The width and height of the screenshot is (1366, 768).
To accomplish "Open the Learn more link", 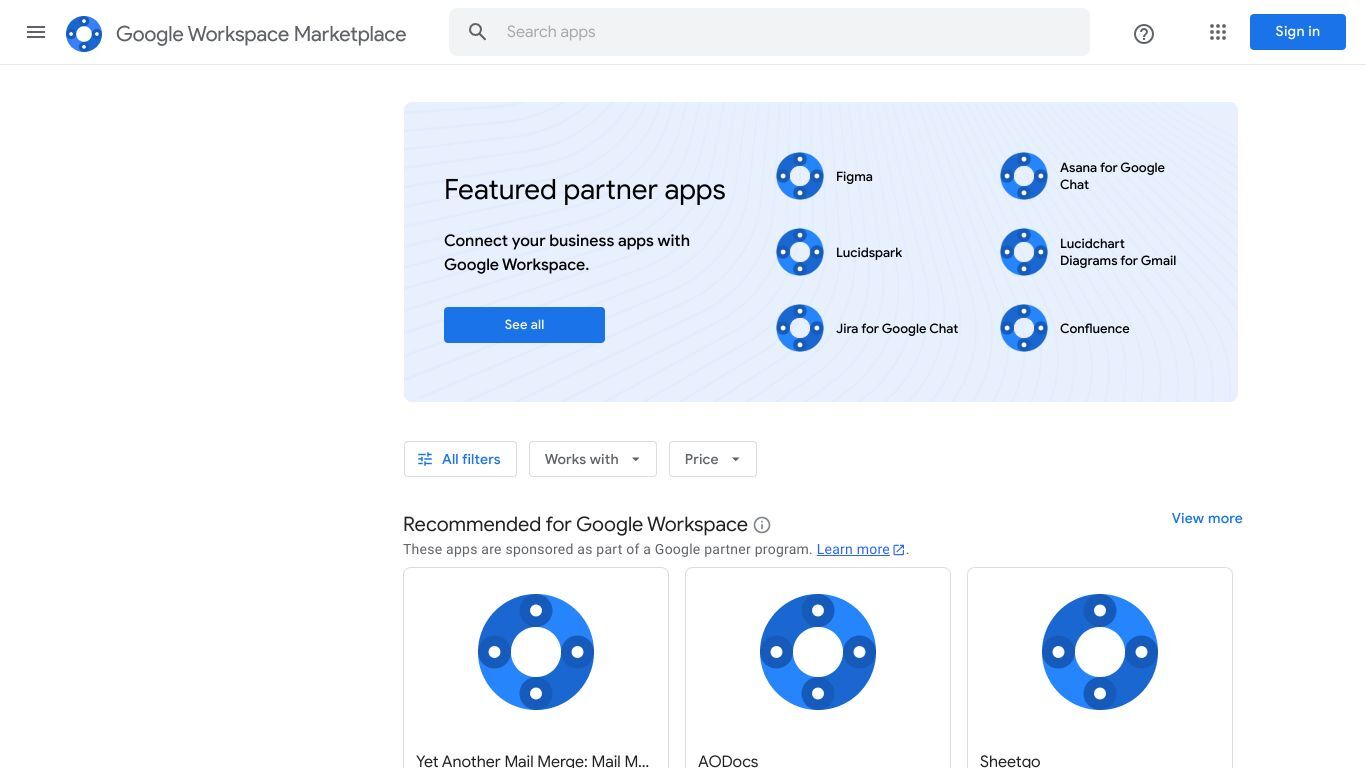I will pos(853,550).
